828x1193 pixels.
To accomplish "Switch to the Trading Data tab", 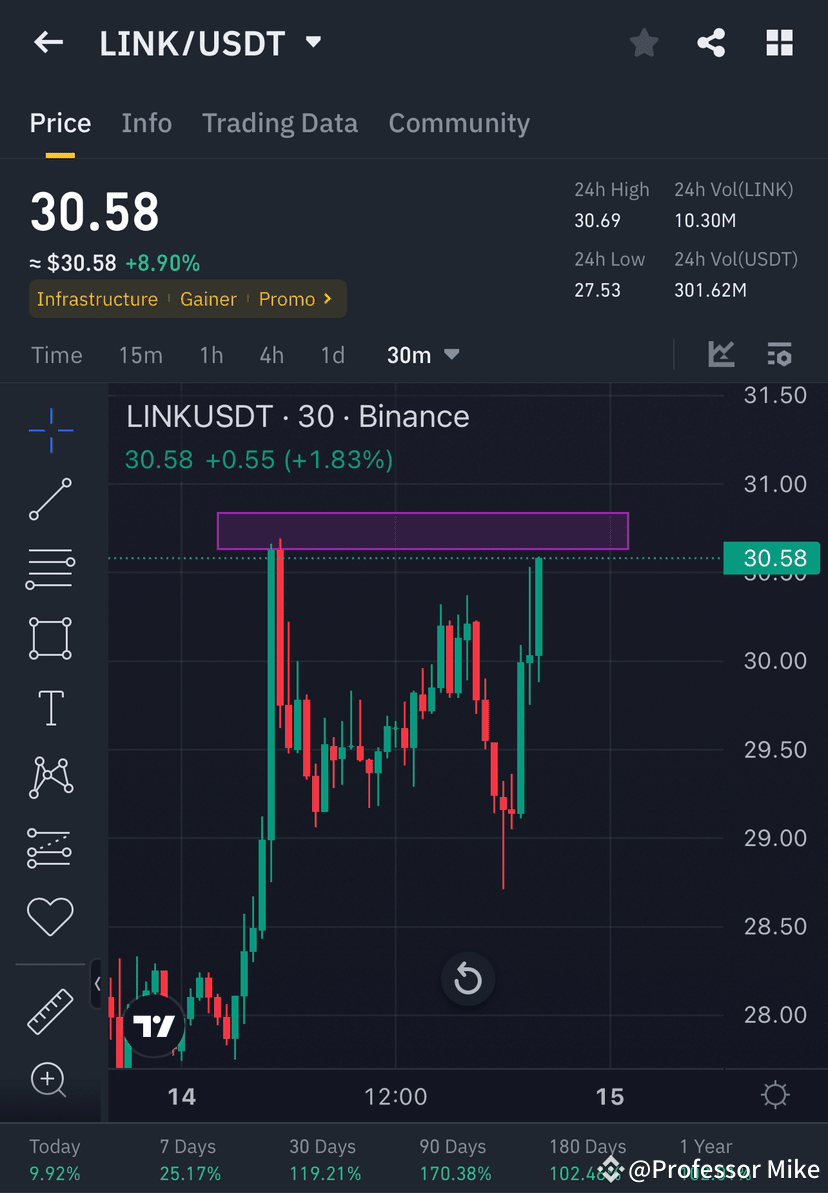I will [280, 122].
